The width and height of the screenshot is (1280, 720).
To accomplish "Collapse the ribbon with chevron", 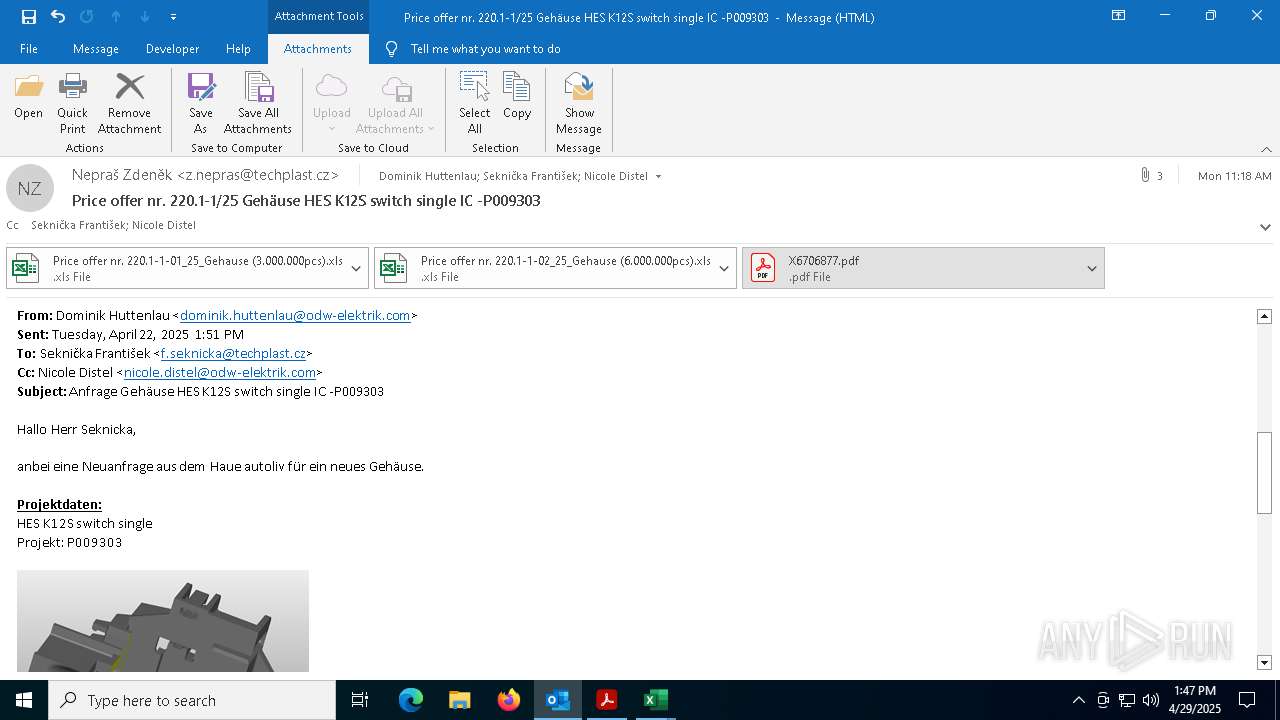I will click(1266, 149).
